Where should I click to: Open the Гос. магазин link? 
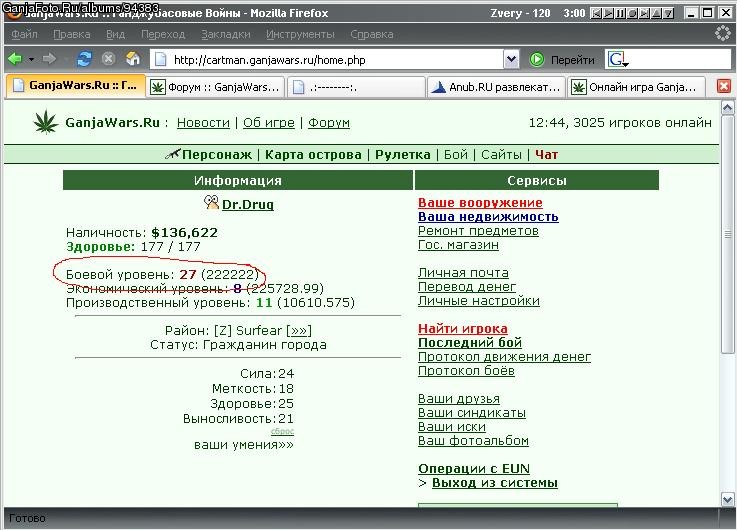click(458, 245)
